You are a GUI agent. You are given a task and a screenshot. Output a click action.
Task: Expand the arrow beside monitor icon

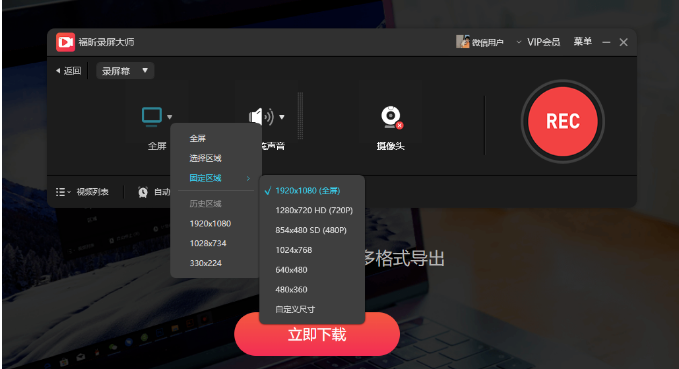pos(170,117)
